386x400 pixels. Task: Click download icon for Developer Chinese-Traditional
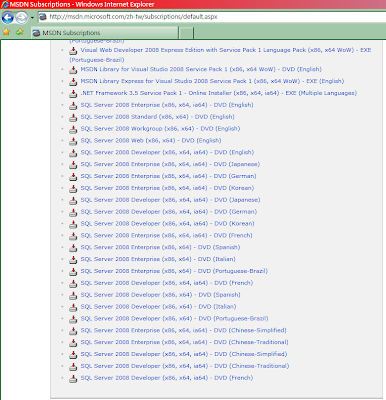point(73,367)
